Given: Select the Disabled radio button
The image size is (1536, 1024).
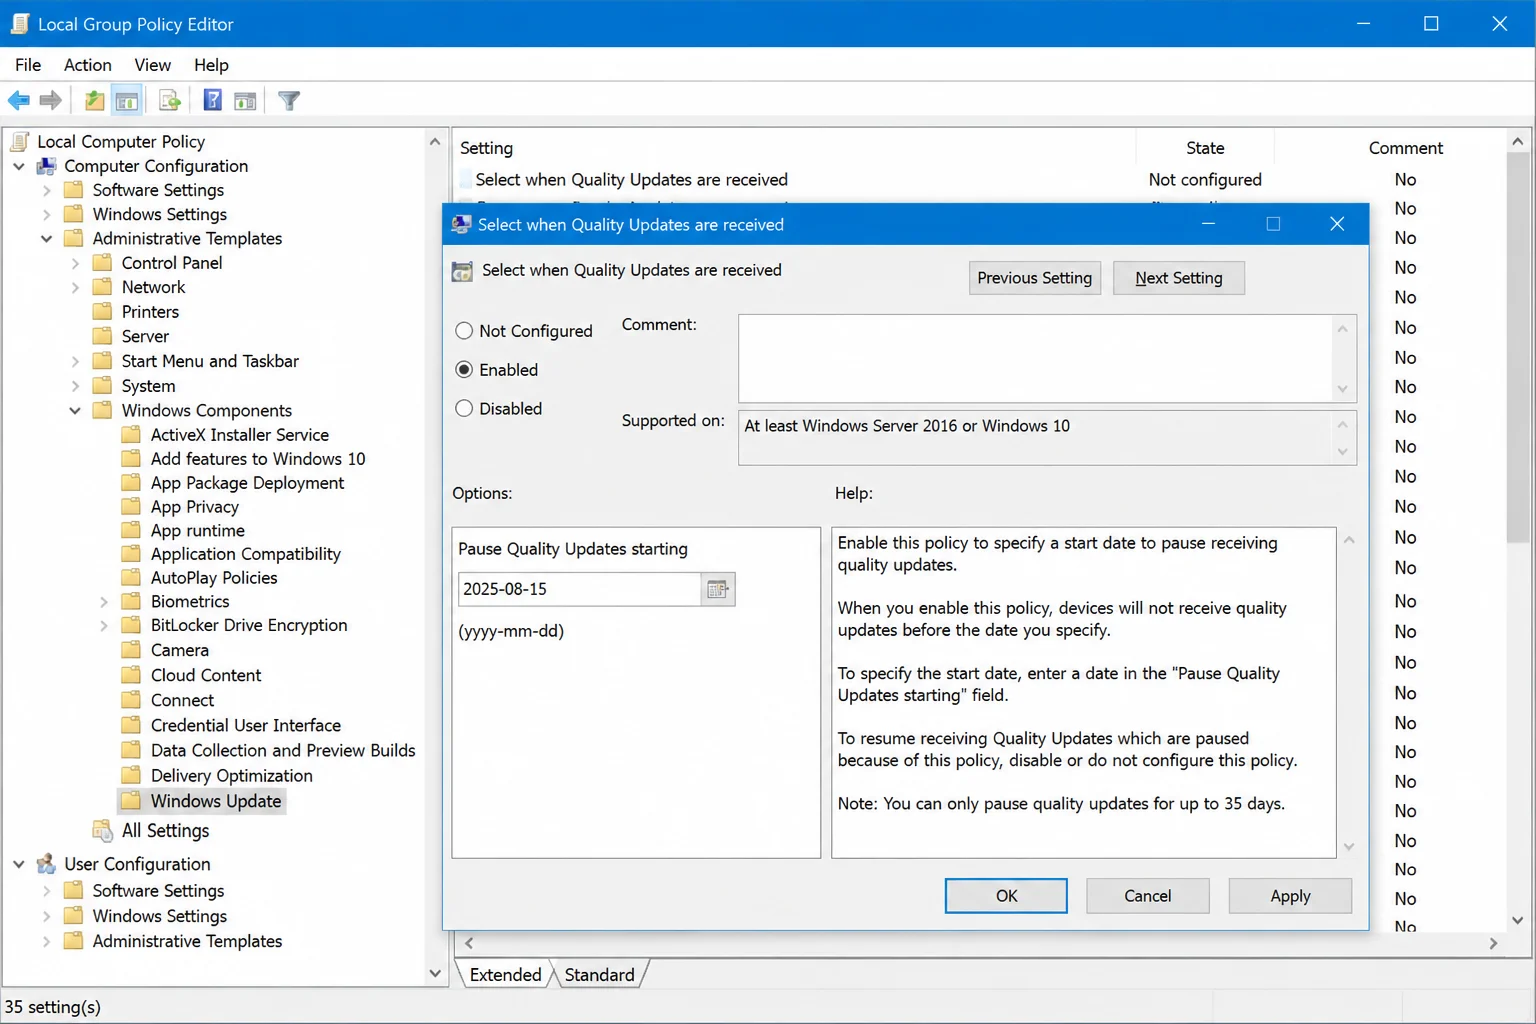Looking at the screenshot, I should (x=464, y=409).
